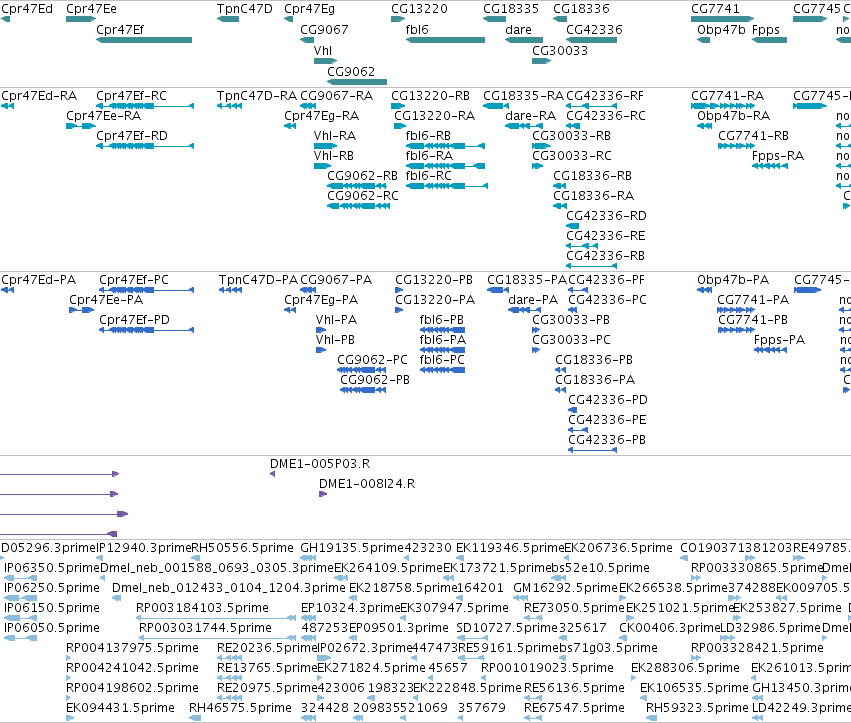Select the fbl6-RB transcript
Viewport: 851px width, 723px height.
coord(445,145)
